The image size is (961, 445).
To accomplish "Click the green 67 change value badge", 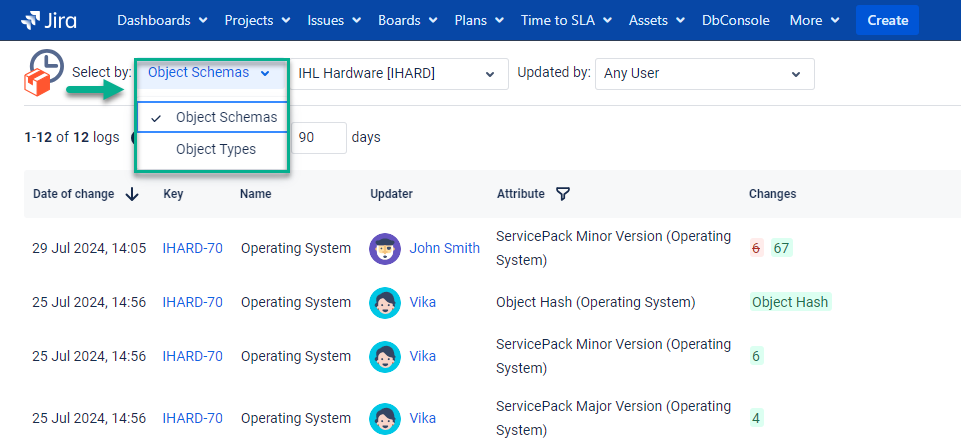I will click(x=781, y=248).
